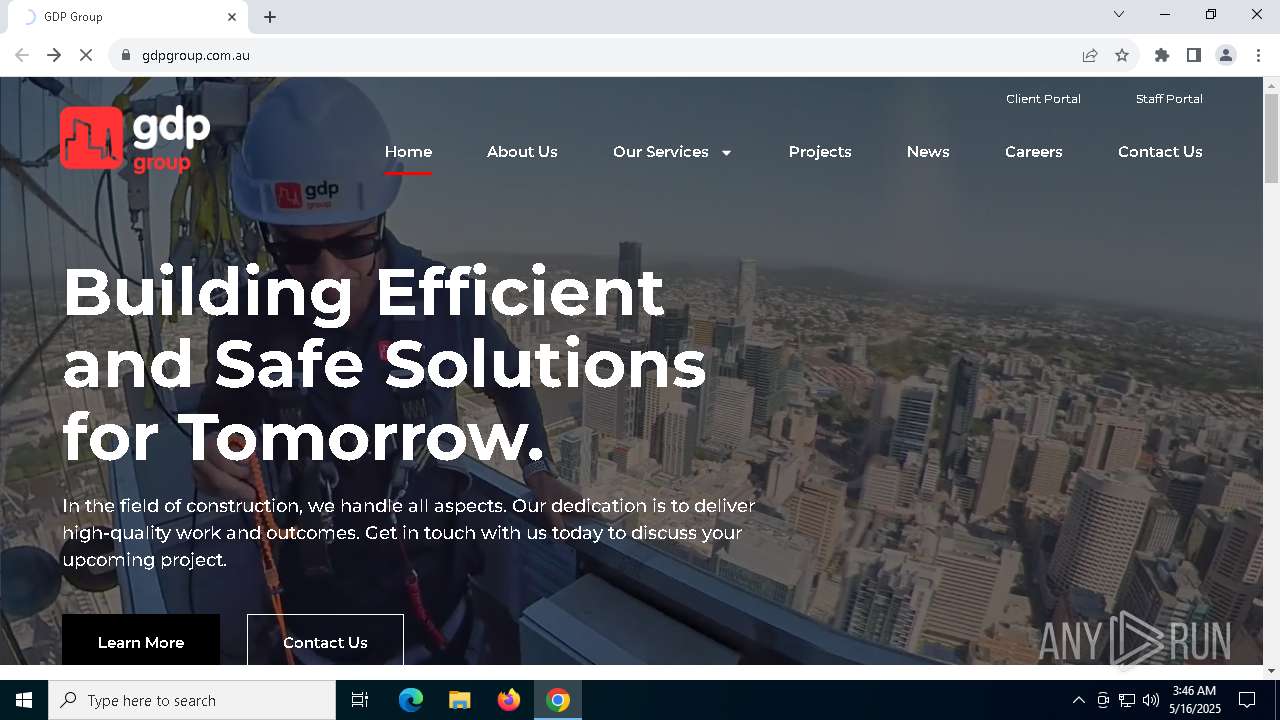The height and width of the screenshot is (720, 1280).
Task: Go back to previous page
Action: (x=22, y=55)
